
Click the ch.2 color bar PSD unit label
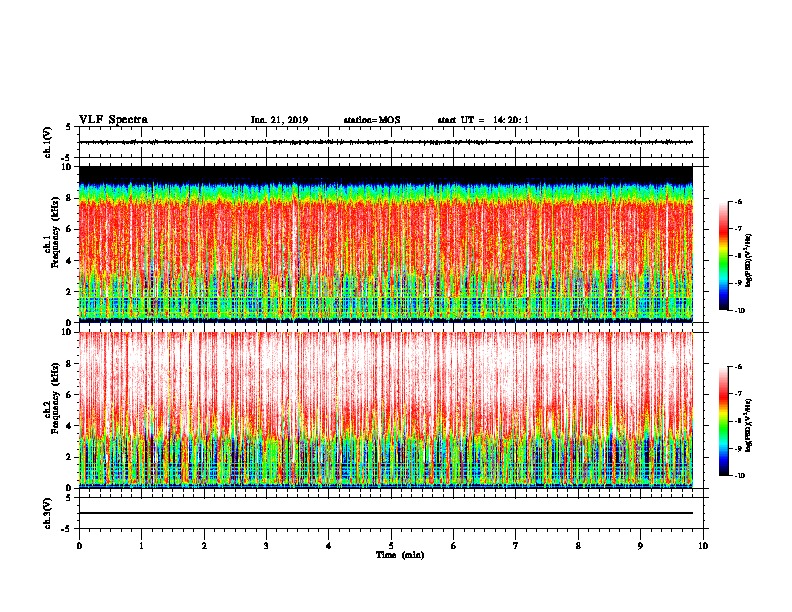749,425
